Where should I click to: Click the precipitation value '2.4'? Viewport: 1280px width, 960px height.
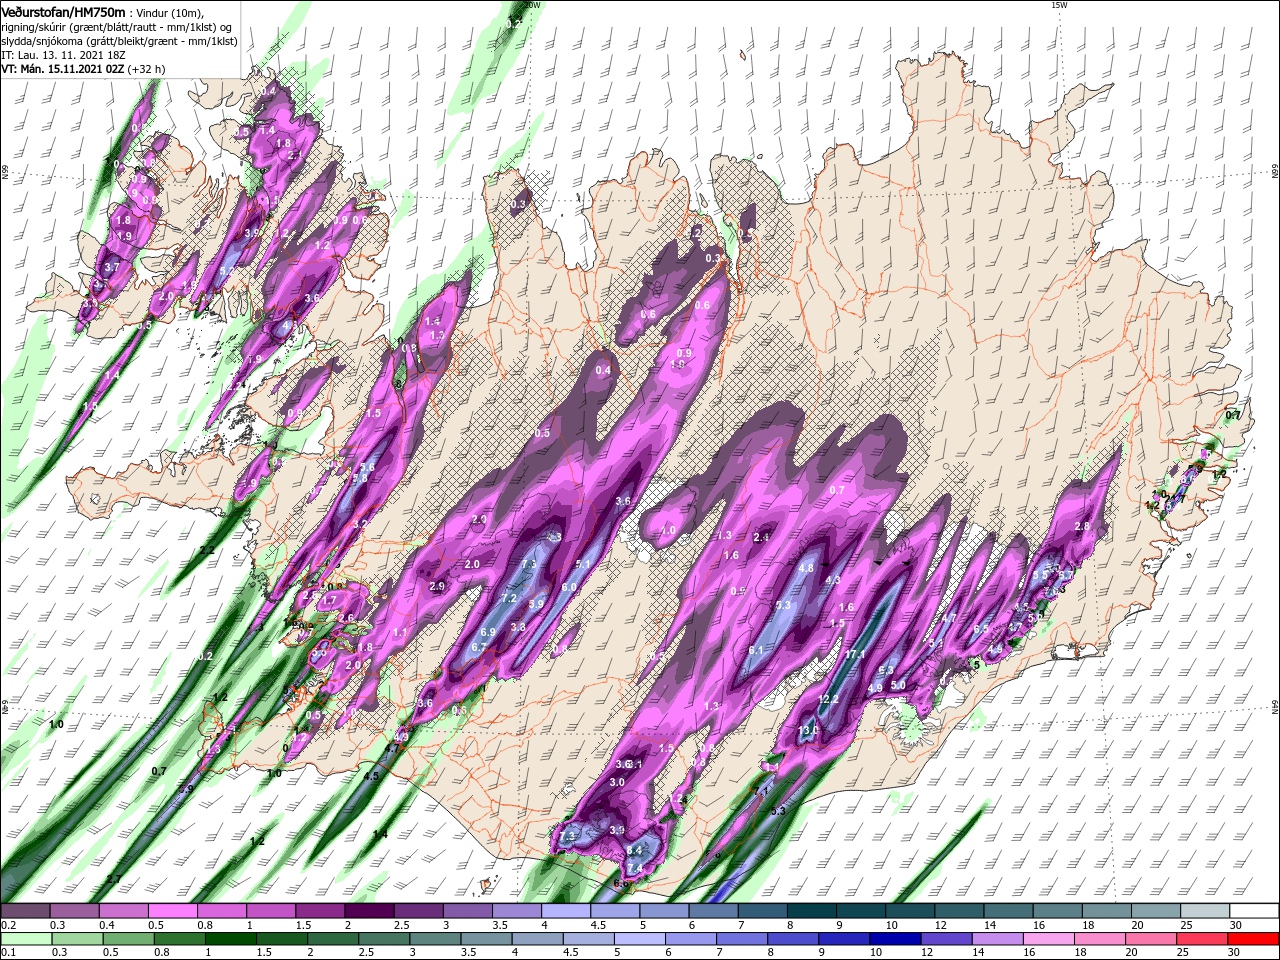click(x=761, y=538)
